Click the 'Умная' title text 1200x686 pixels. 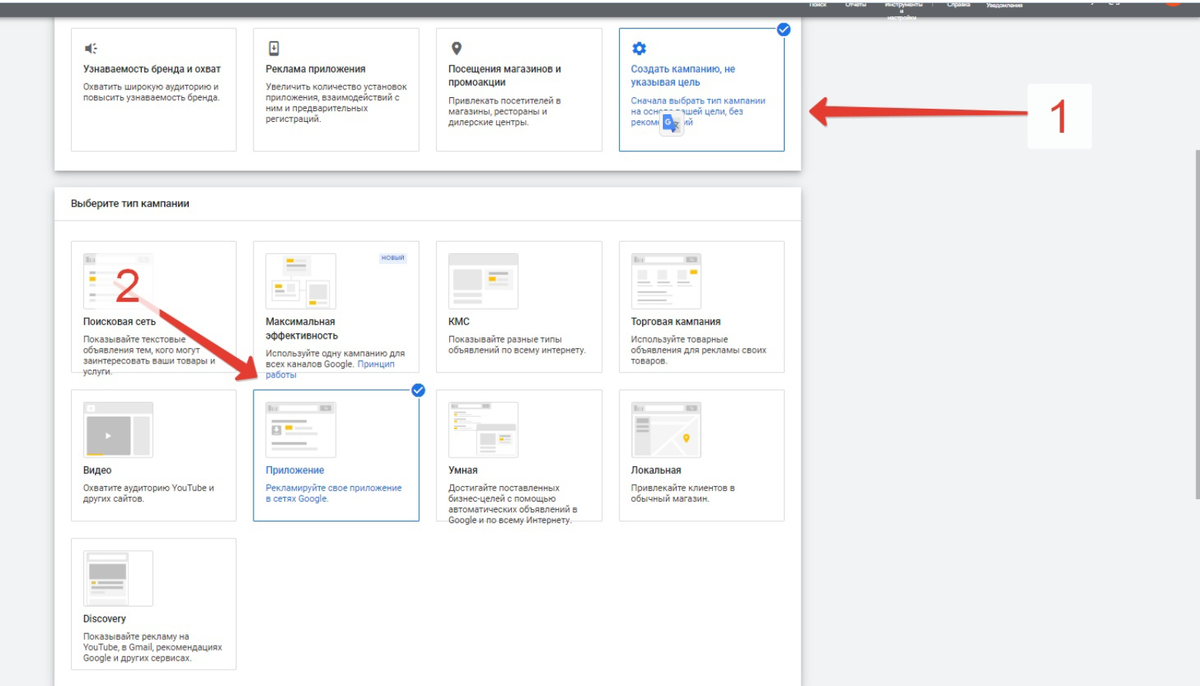pyautogui.click(x=463, y=470)
